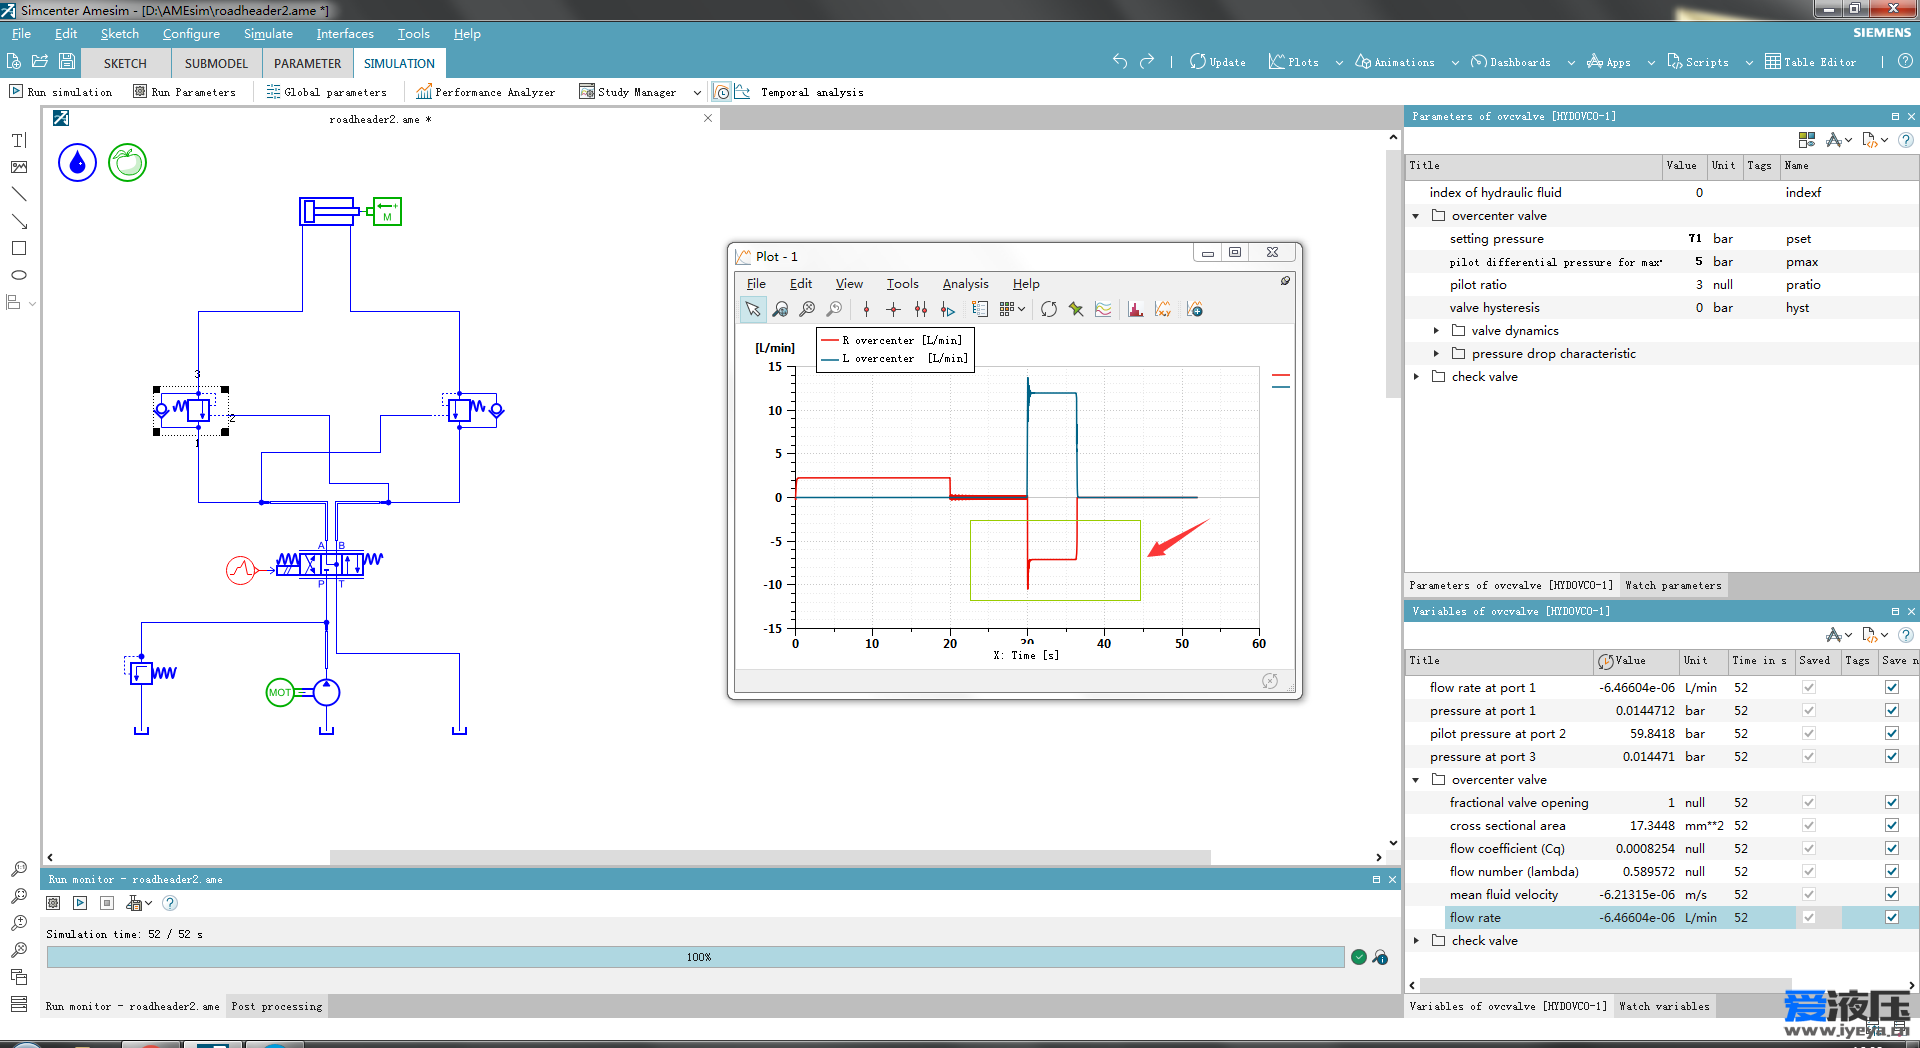Launch the Performance Analyzer
The width and height of the screenshot is (1920, 1048).
pos(486,92)
